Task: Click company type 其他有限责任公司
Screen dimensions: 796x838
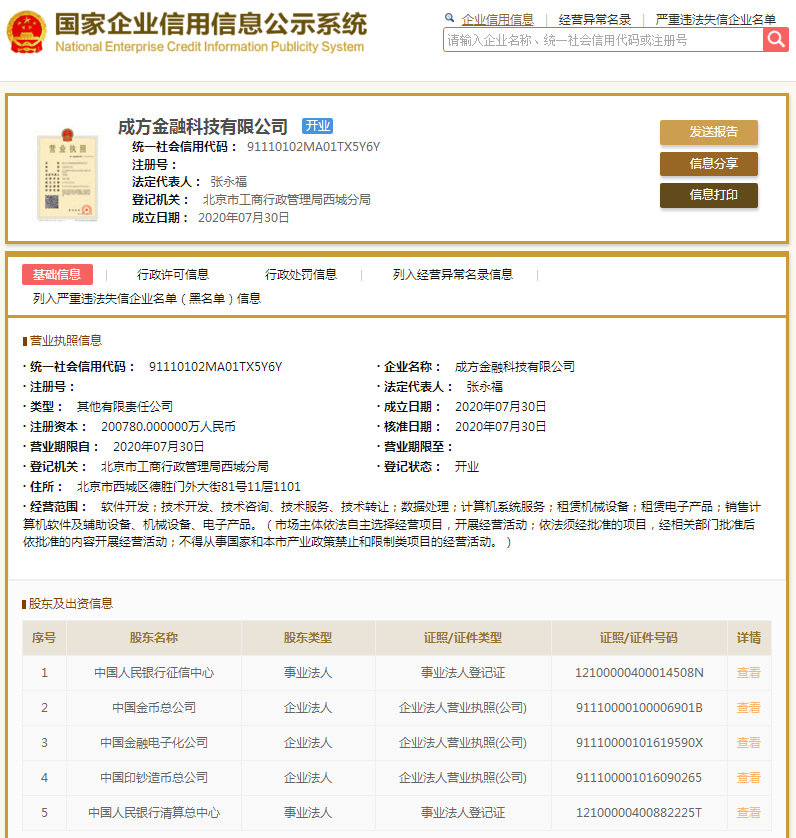Action: (x=125, y=407)
